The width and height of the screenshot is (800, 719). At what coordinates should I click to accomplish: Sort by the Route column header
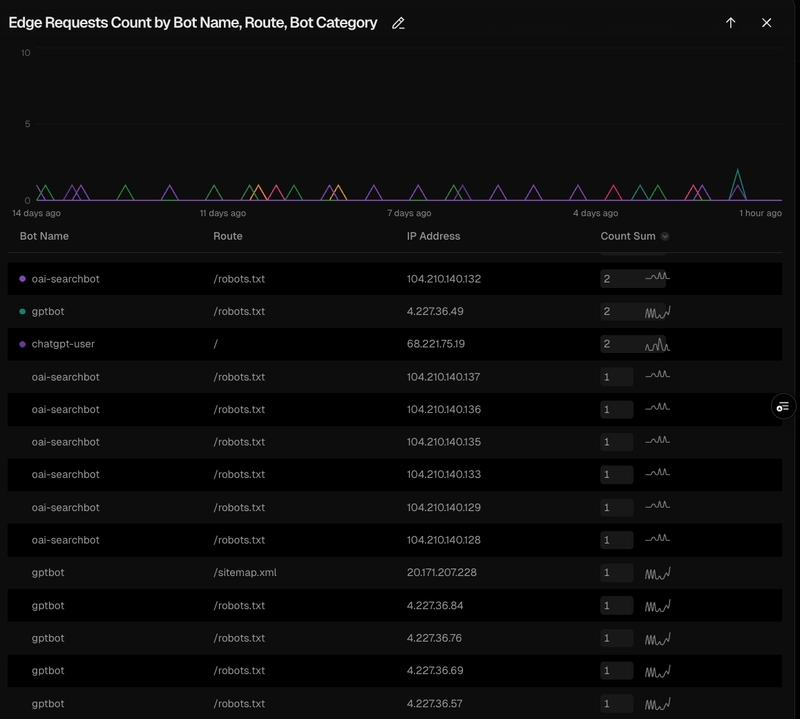coord(228,236)
